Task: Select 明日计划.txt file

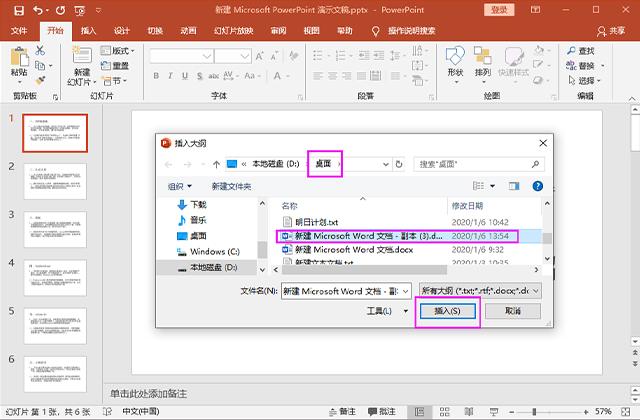Action: 316,222
